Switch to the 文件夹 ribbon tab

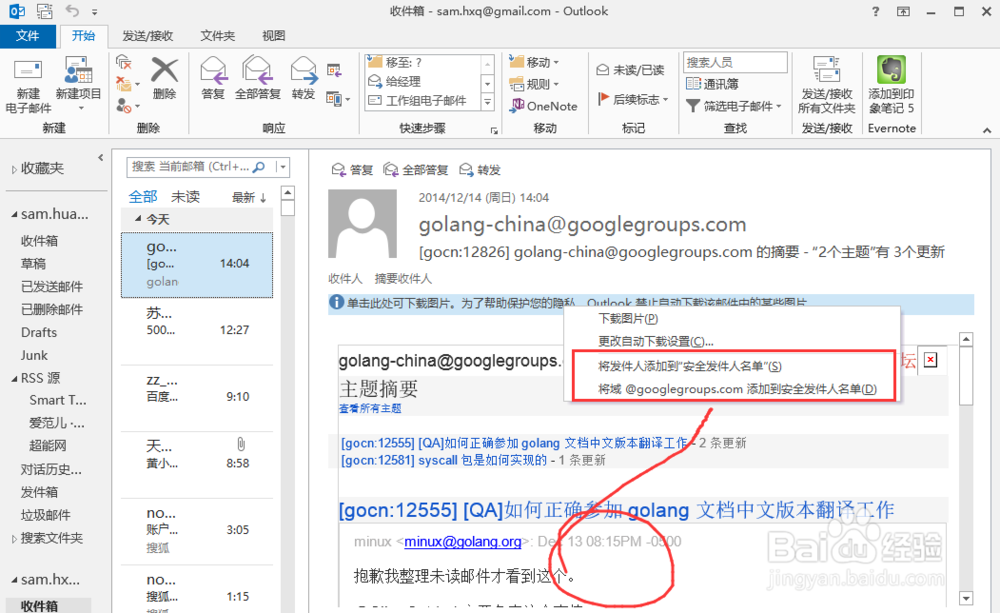217,36
